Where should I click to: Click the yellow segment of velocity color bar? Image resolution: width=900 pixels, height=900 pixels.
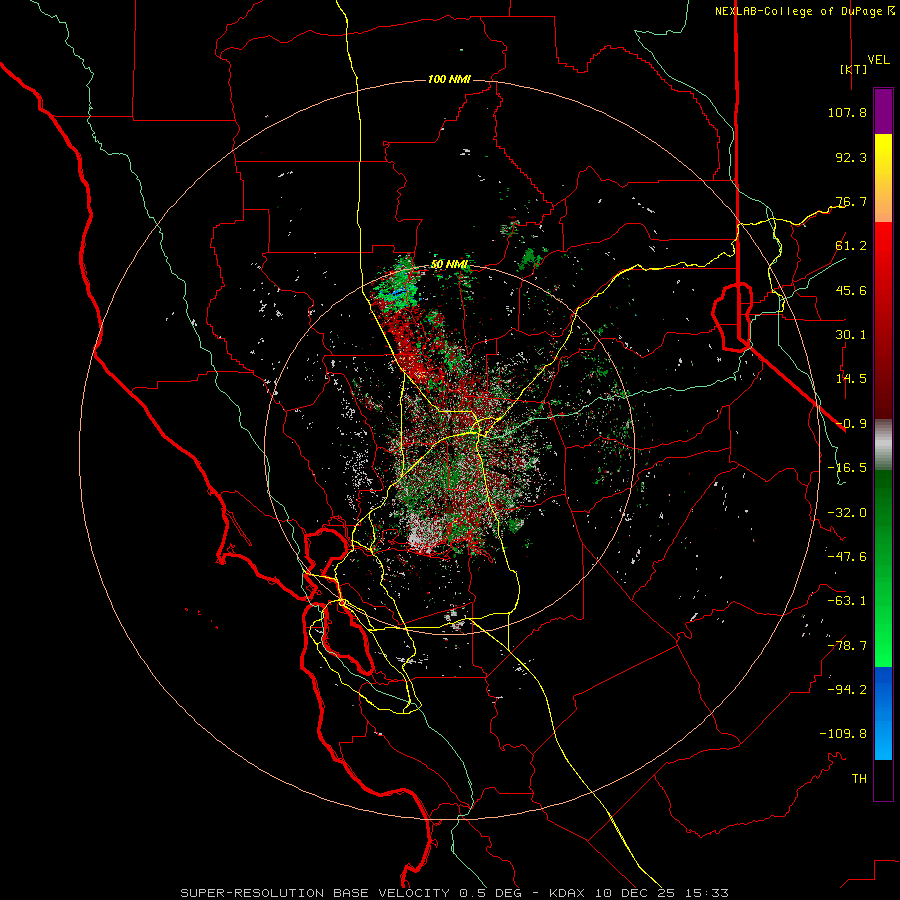click(x=883, y=178)
